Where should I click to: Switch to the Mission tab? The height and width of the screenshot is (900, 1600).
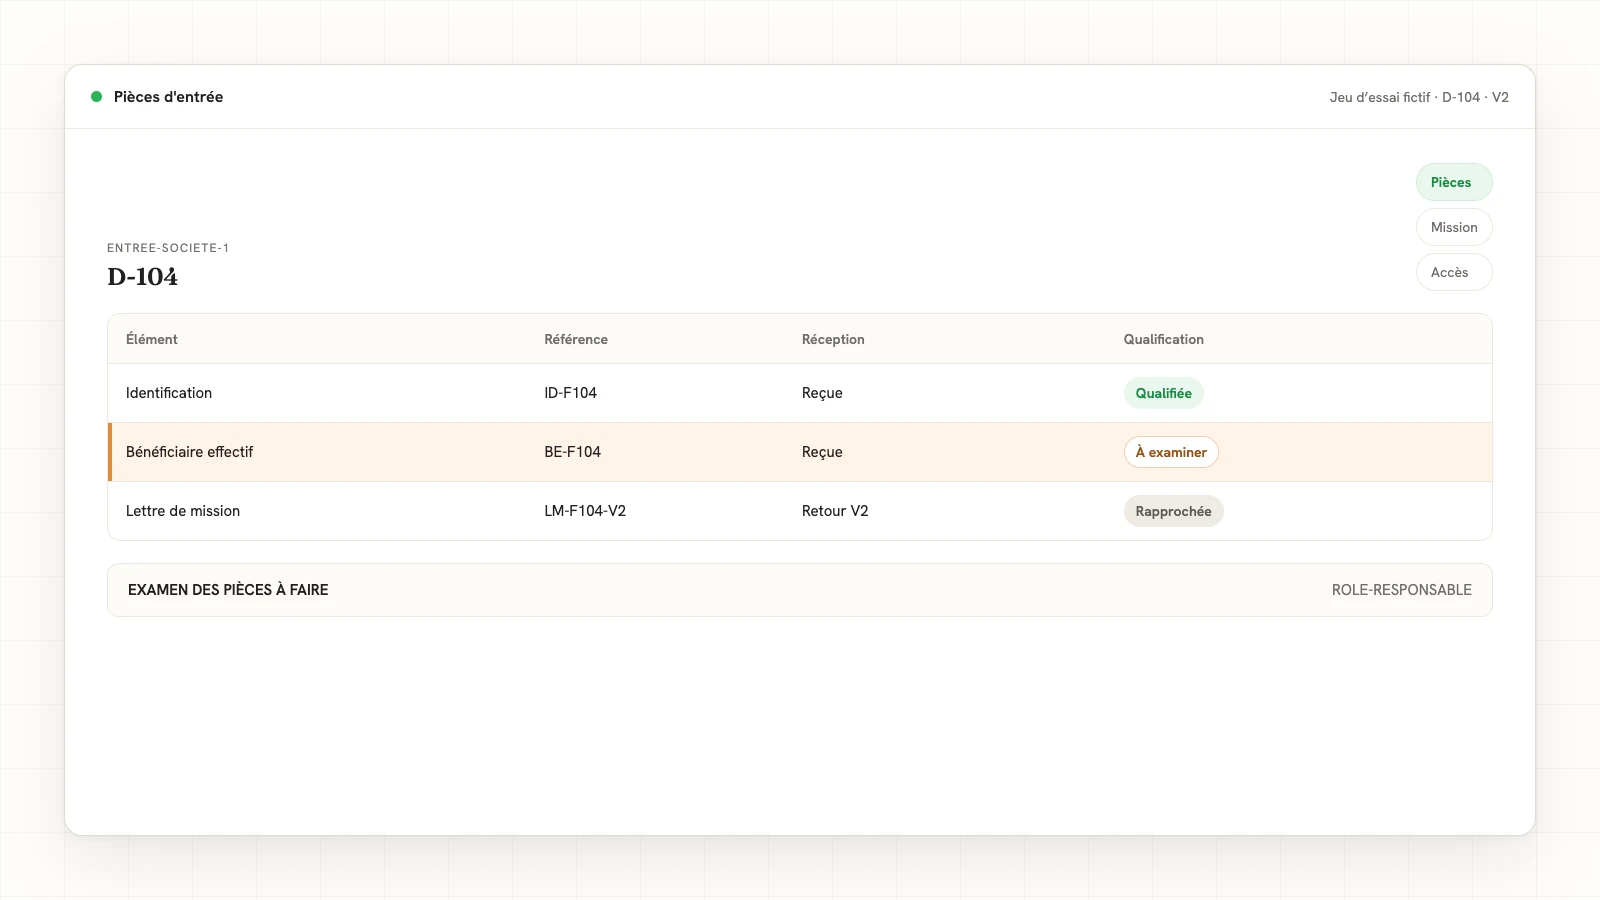(1454, 227)
